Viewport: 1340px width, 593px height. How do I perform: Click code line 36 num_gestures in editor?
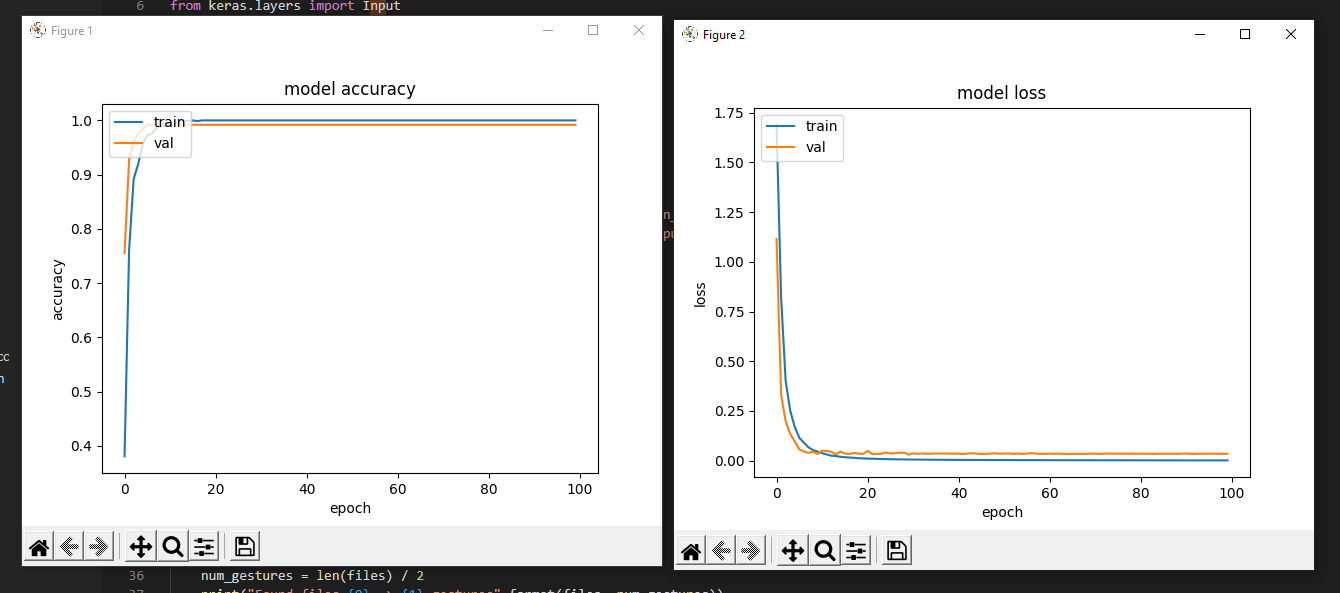[312, 575]
